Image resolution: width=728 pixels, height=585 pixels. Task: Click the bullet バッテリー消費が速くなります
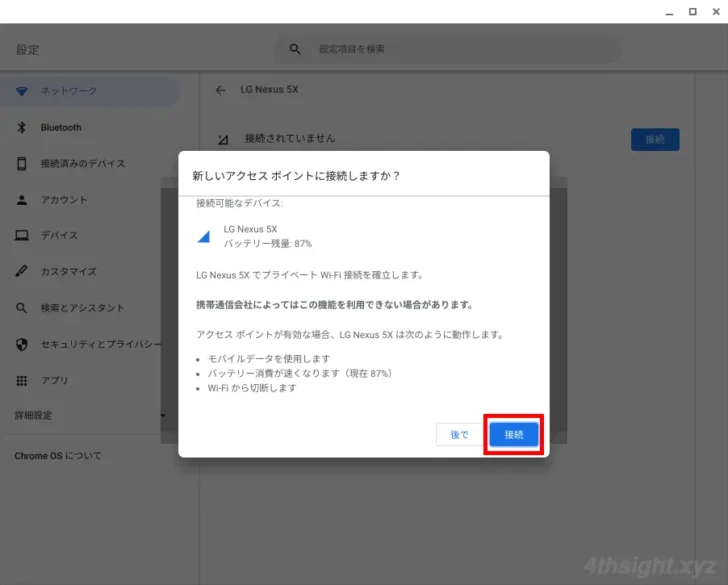[300, 373]
